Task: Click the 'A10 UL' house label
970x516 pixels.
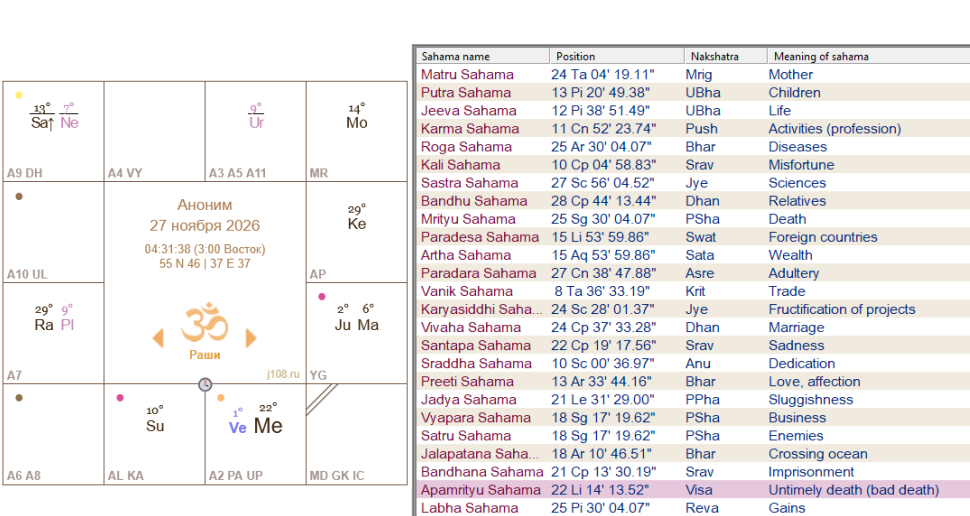Action: pos(27,274)
